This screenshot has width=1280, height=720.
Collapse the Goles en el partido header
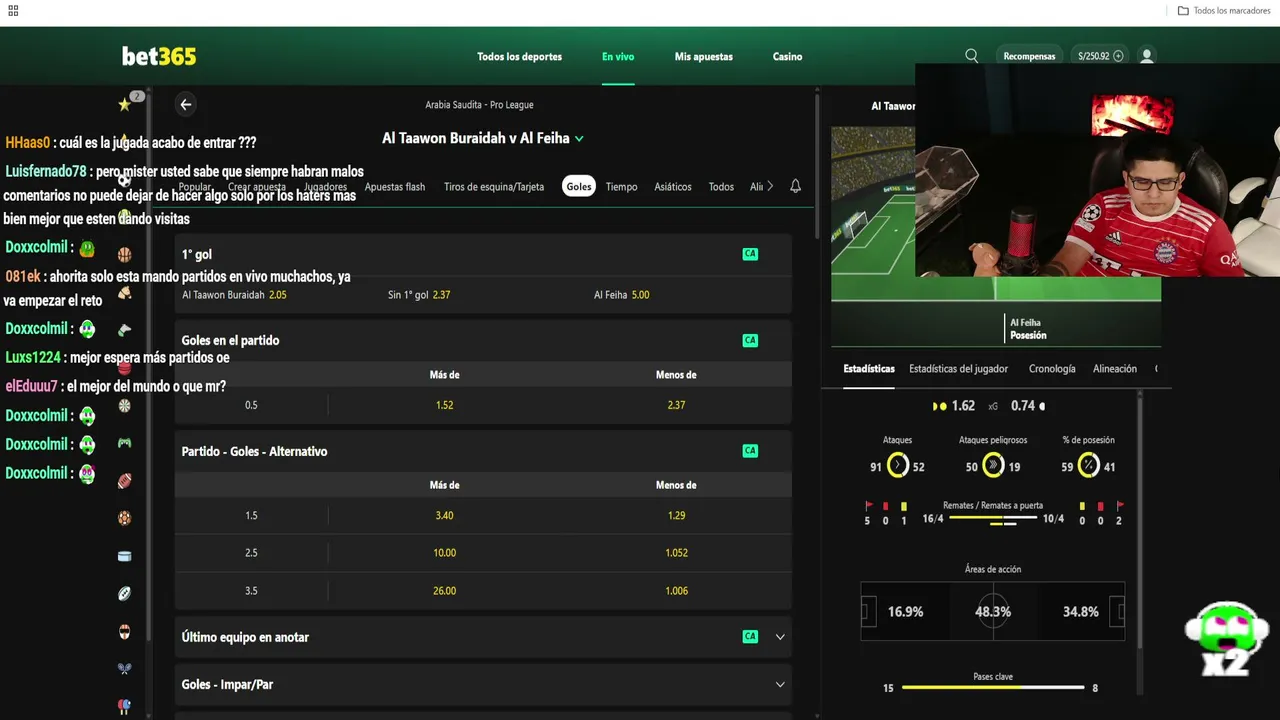(483, 340)
